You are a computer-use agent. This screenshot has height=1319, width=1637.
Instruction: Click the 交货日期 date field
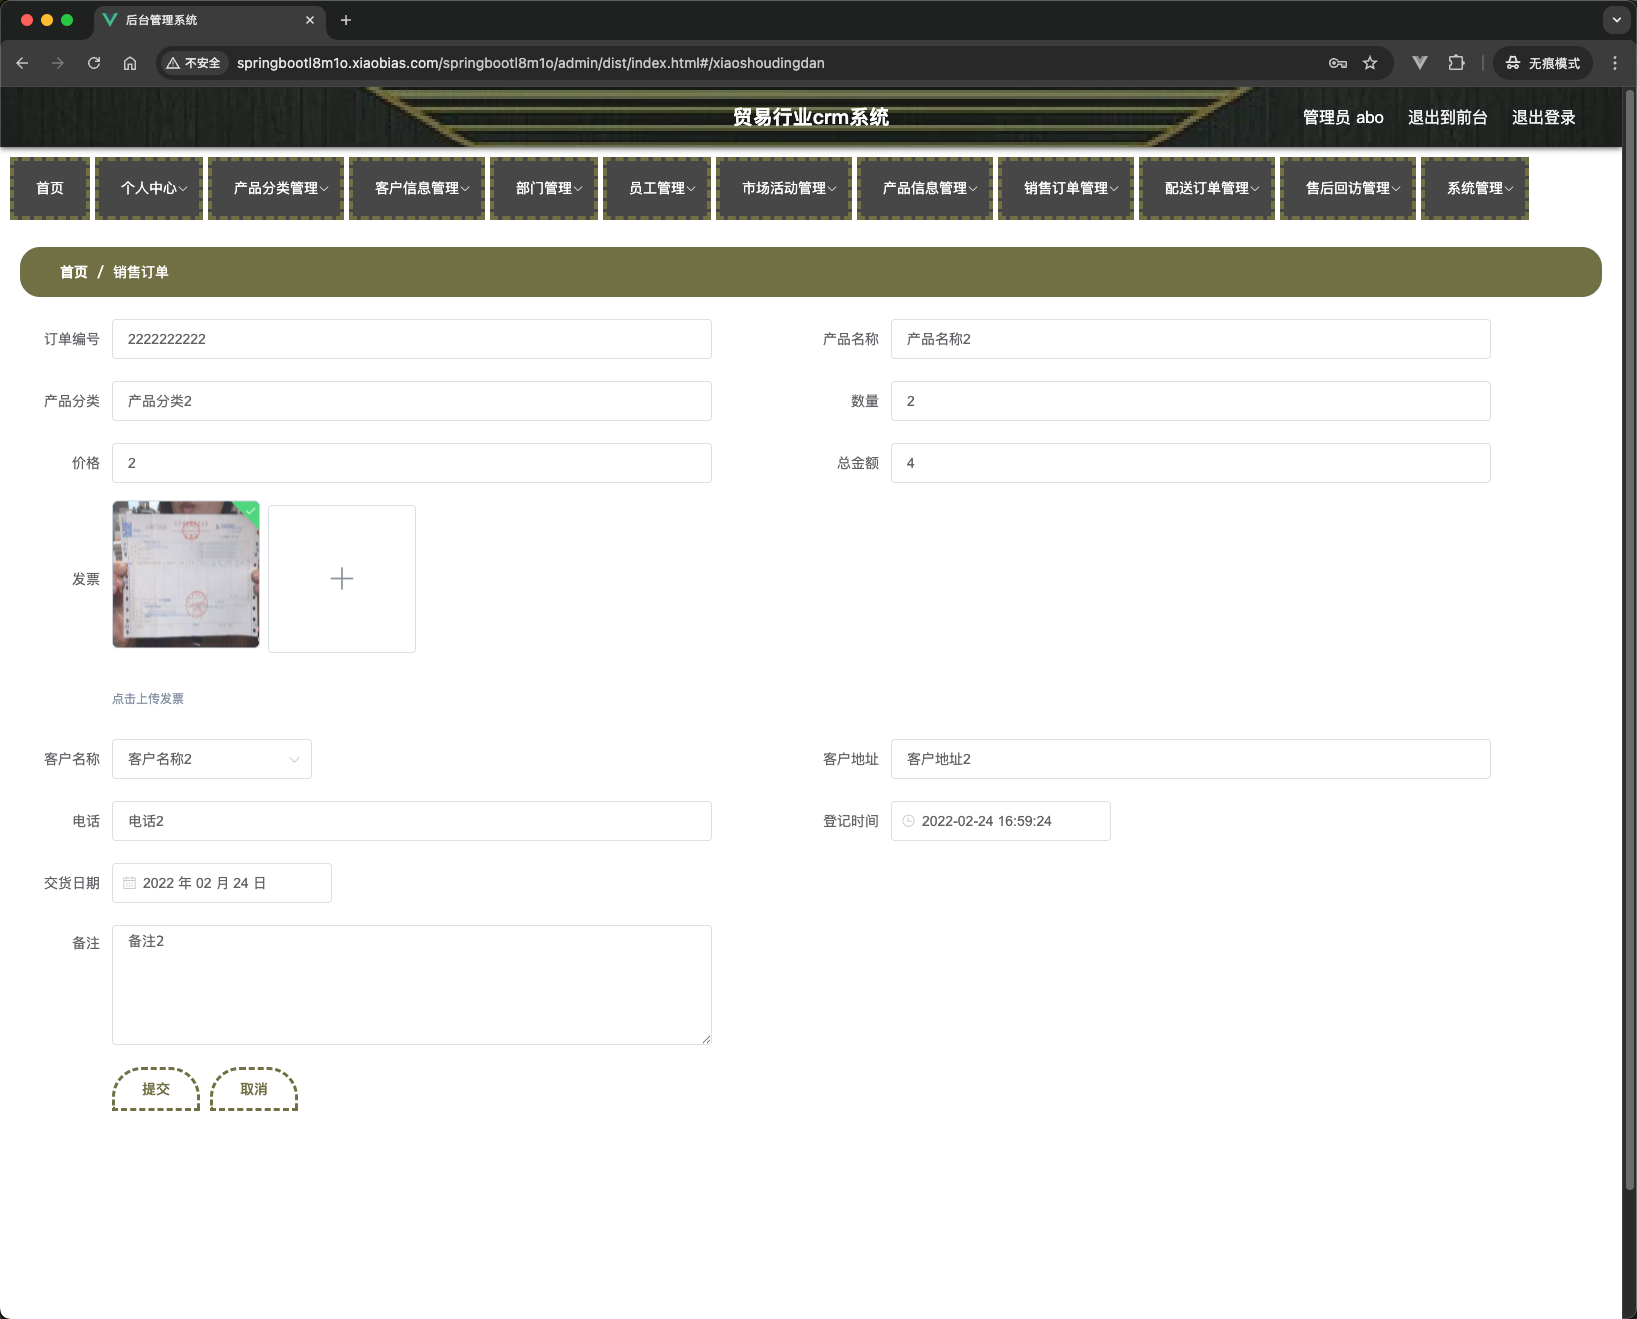(222, 883)
